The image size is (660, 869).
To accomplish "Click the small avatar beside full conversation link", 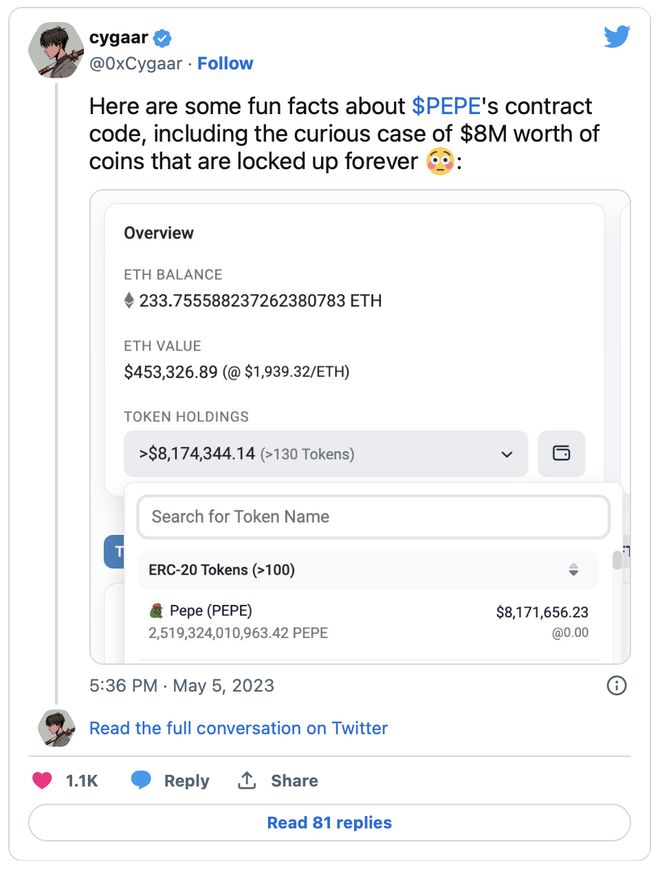I will [x=56, y=728].
